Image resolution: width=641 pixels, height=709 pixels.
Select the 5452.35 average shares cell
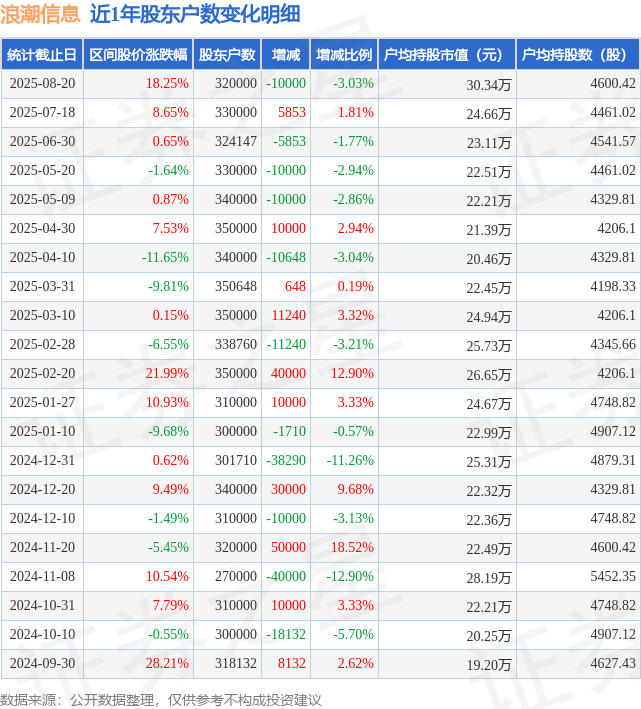point(578,577)
